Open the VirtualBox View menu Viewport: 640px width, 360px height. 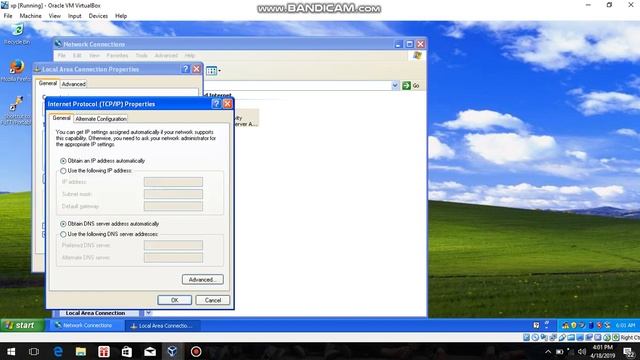coord(55,16)
